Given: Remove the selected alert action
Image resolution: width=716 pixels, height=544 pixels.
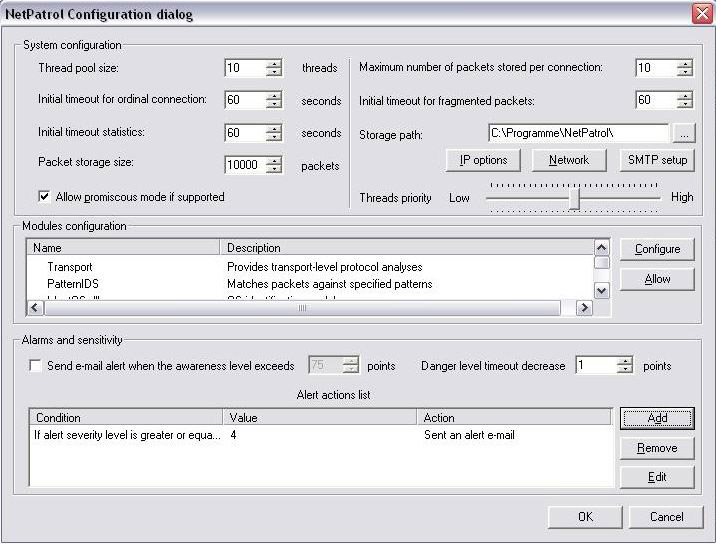Looking at the screenshot, I should pos(657,448).
